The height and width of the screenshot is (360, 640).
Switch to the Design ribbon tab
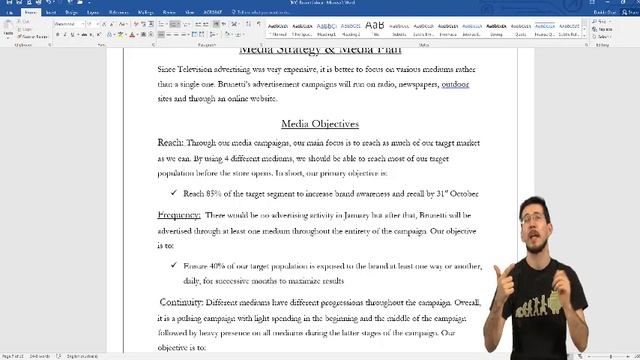pyautogui.click(x=71, y=13)
